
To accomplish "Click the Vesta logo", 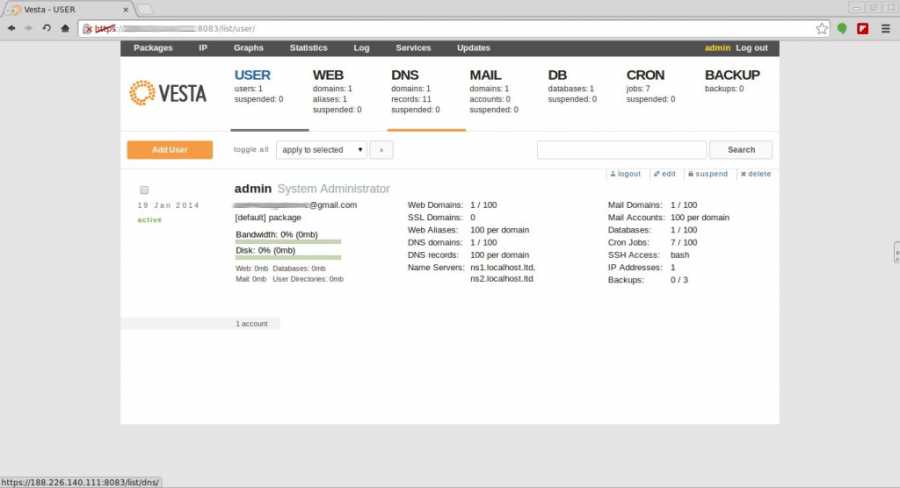I will [x=168, y=93].
